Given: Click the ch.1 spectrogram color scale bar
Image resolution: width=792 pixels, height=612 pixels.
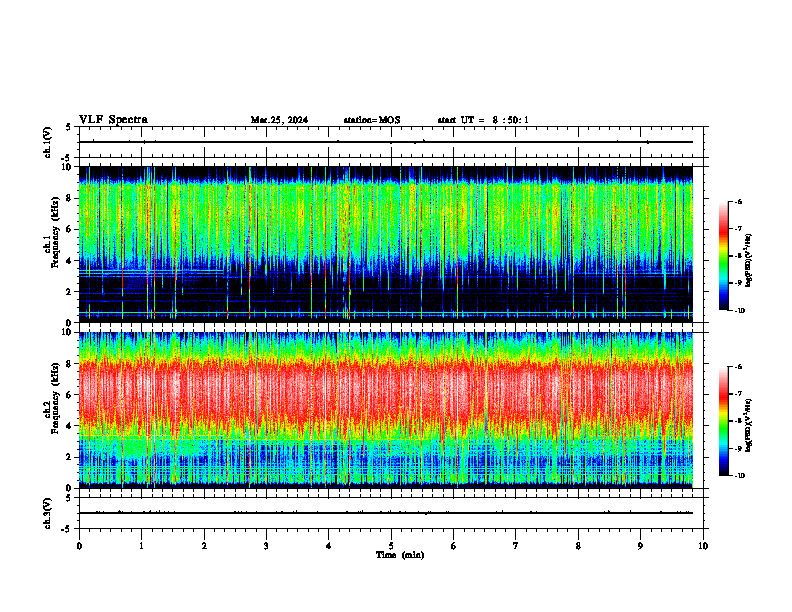Looking at the screenshot, I should coord(723,256).
